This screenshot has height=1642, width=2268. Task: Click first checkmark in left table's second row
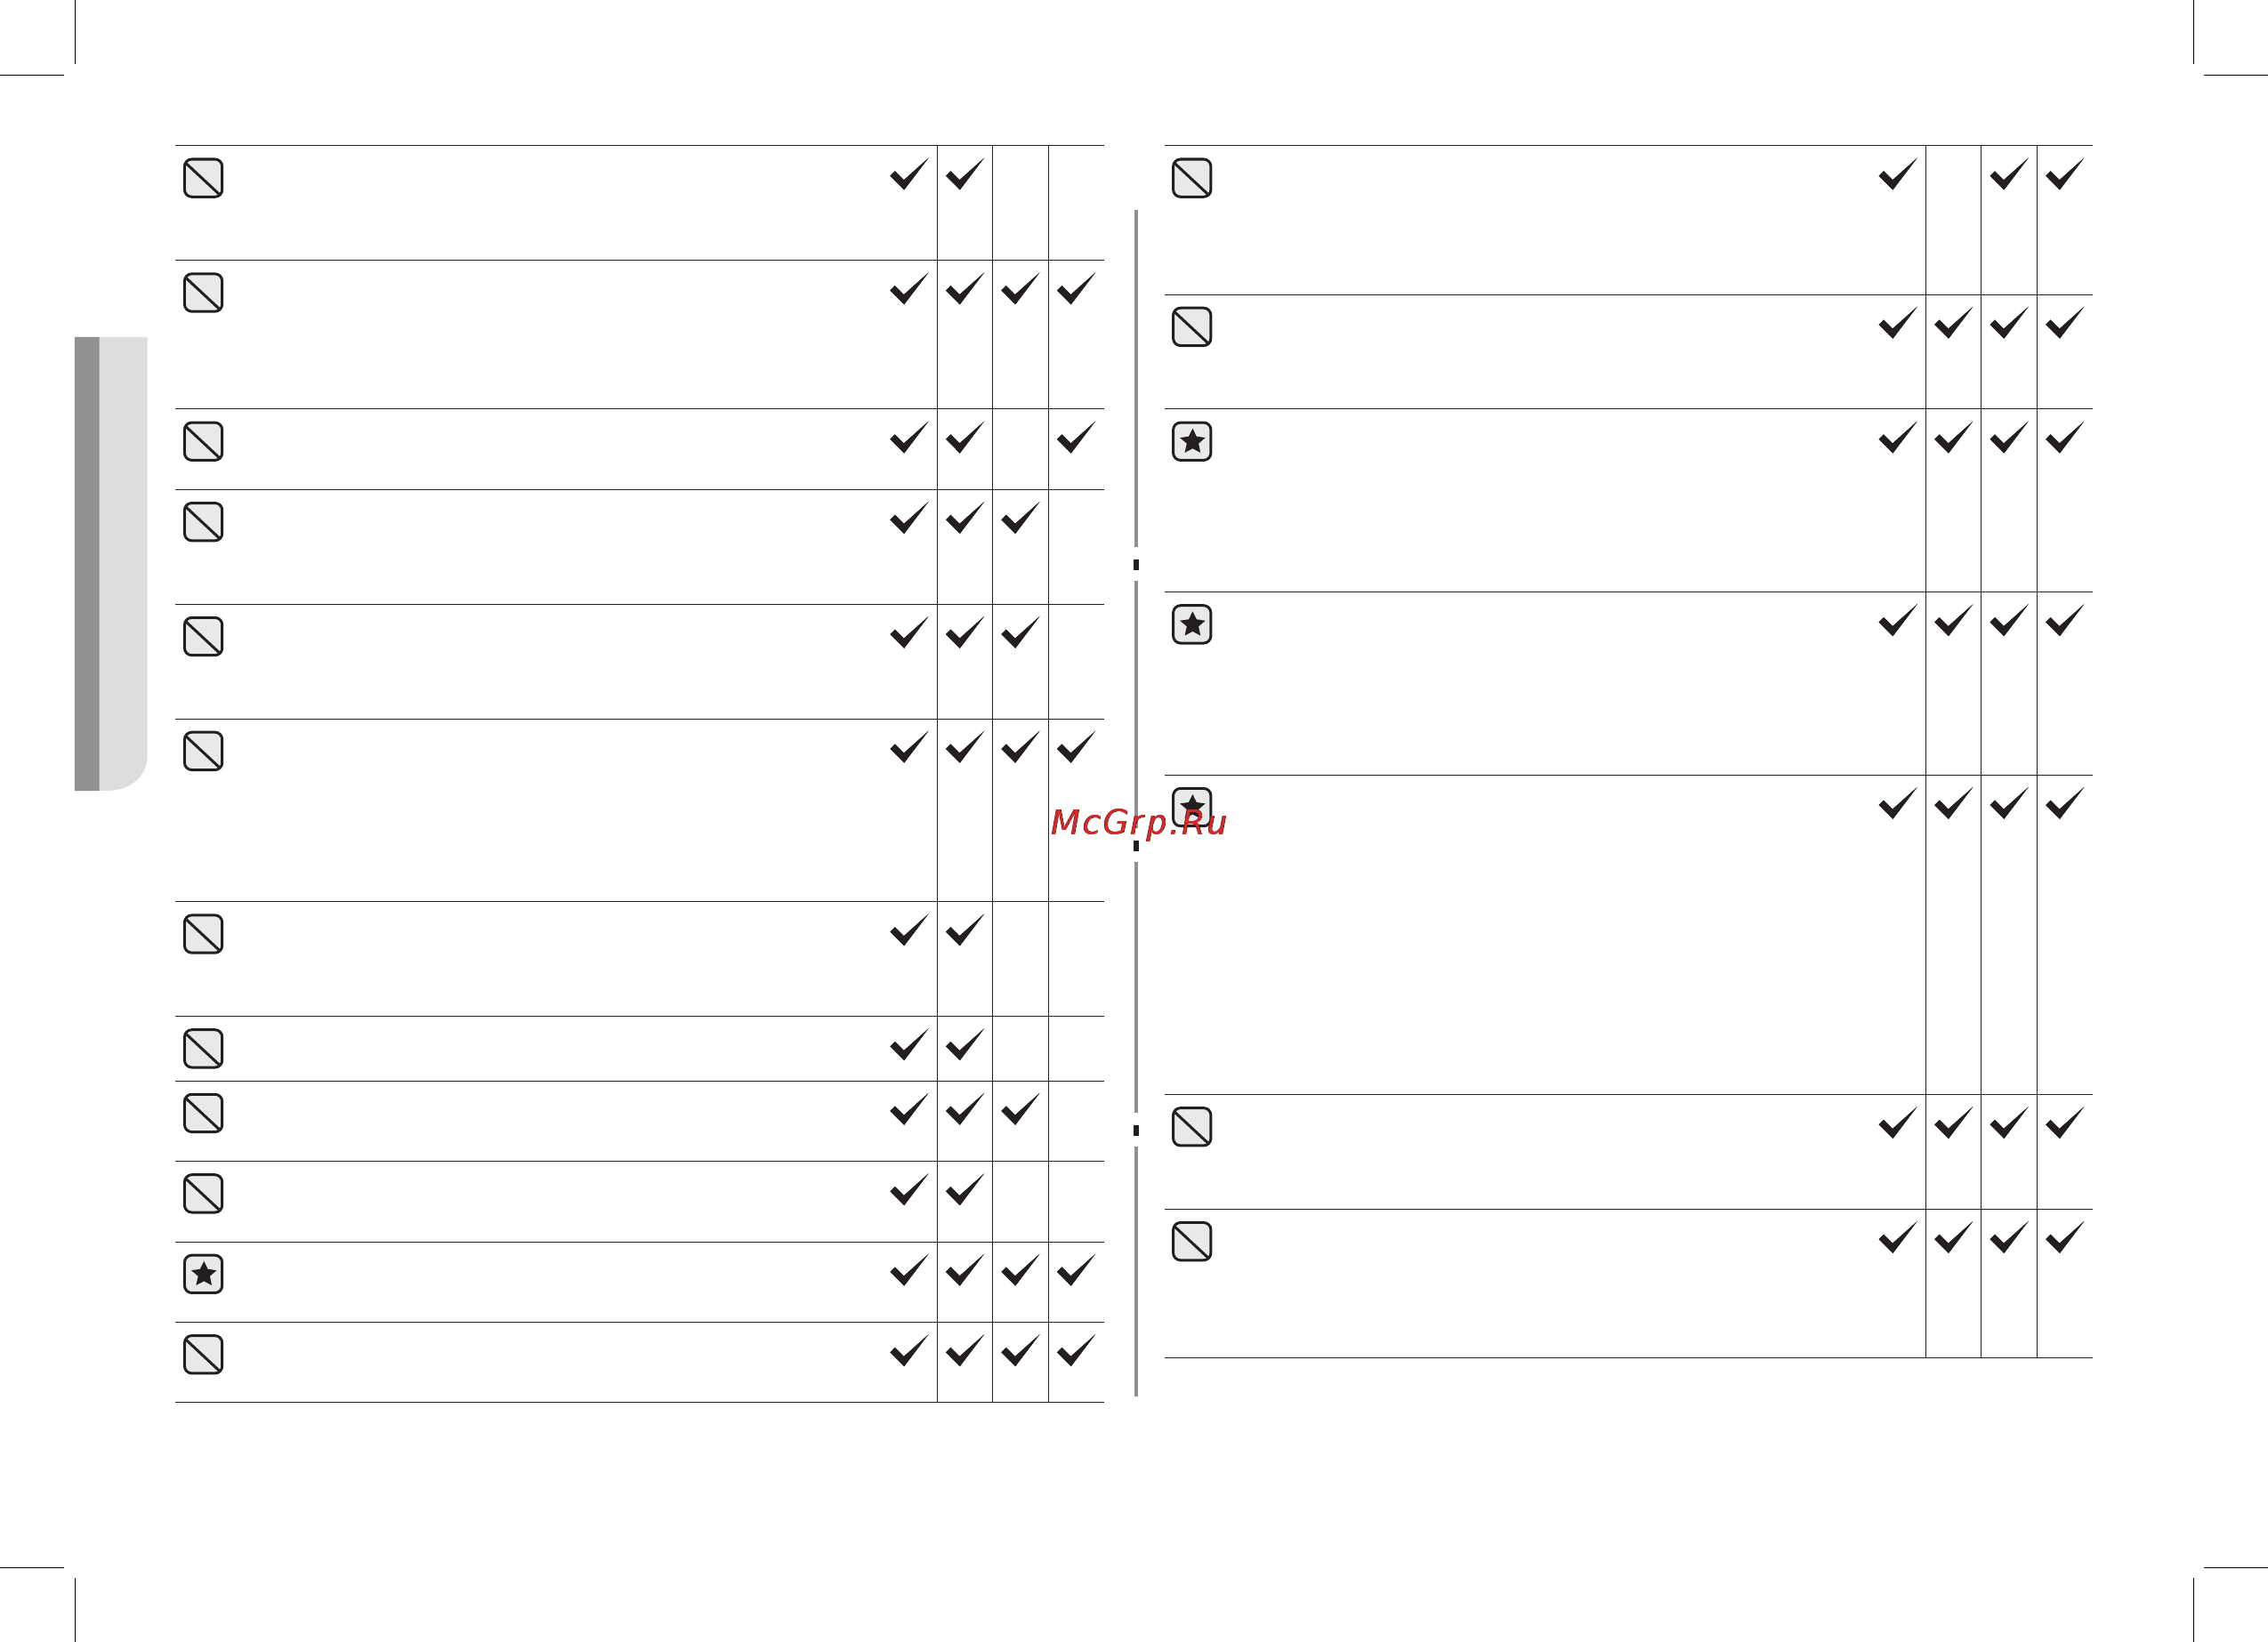pos(909,288)
